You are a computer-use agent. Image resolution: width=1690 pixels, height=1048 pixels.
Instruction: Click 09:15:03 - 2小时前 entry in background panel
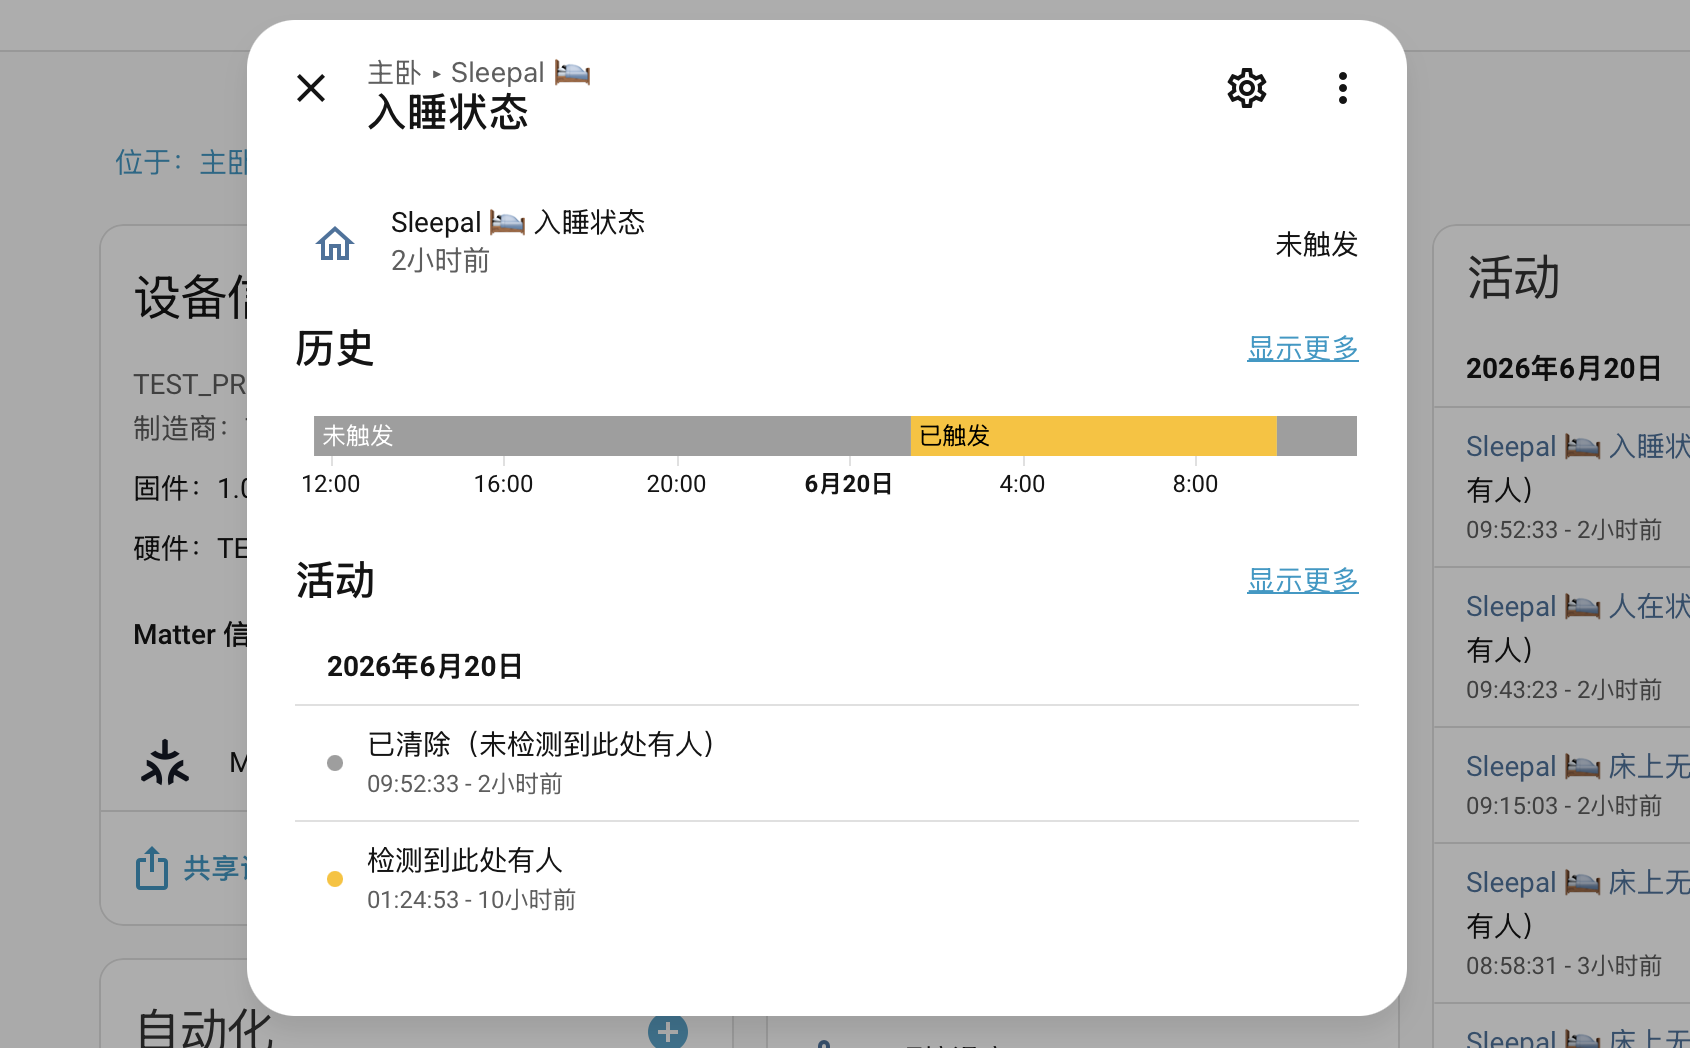[1564, 806]
